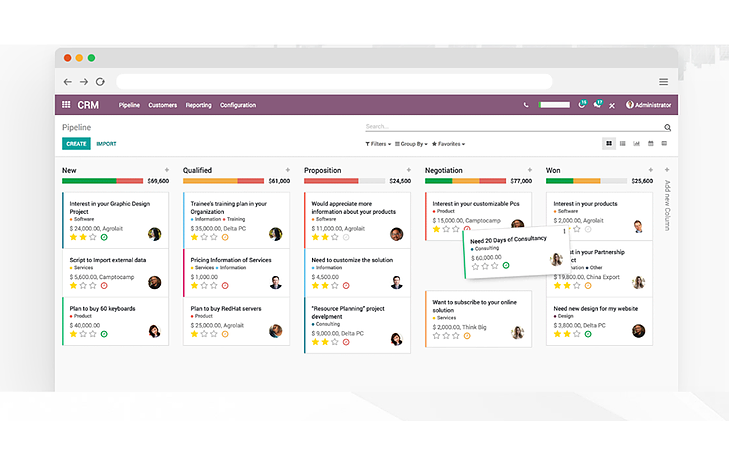This screenshot has height=460, width=729.
Task: Open the apps grid menu icon
Action: coord(66,105)
